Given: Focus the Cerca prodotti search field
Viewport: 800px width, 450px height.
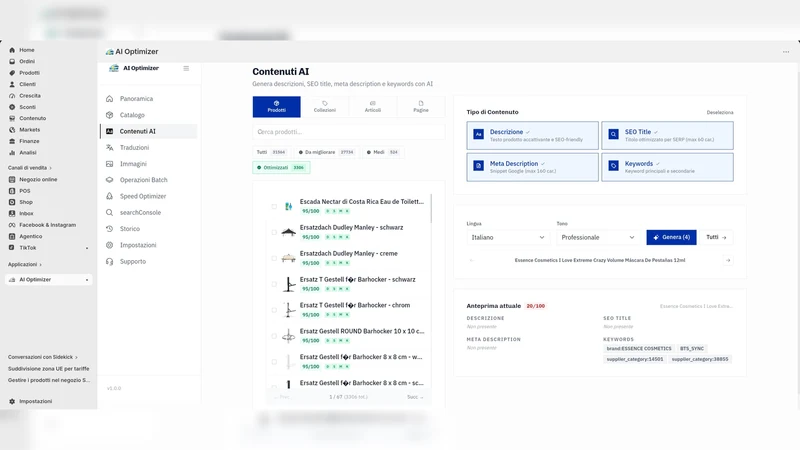Looking at the screenshot, I should point(348,132).
